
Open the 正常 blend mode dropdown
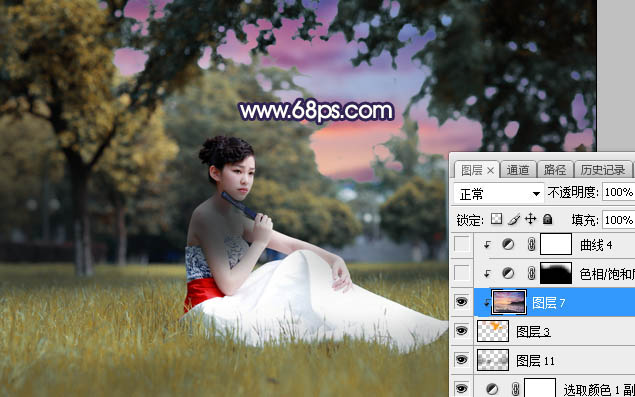[x=499, y=194]
